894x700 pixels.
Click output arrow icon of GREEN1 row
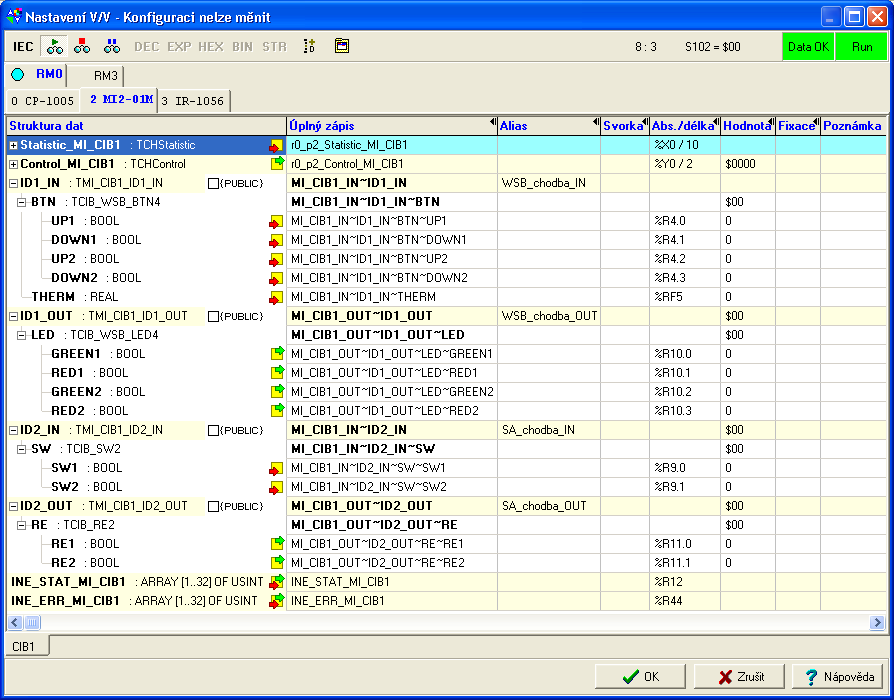[277, 354]
